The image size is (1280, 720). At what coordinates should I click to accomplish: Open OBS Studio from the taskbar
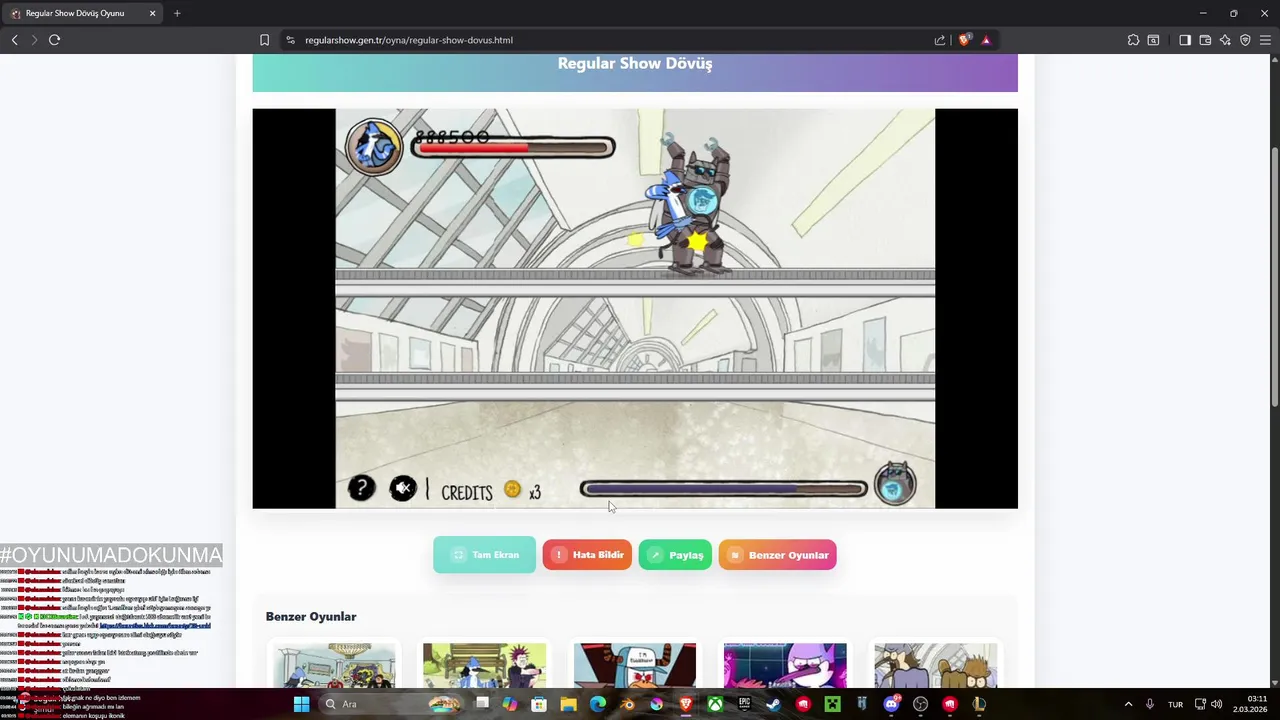tap(920, 704)
